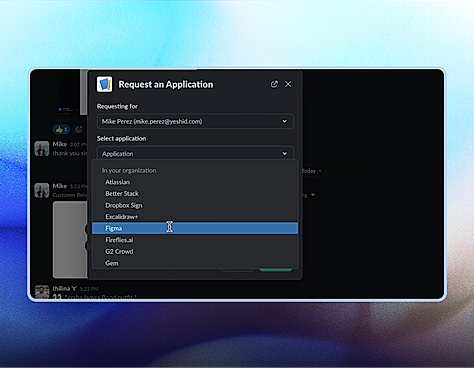Open the dialog in a new window icon
The width and height of the screenshot is (474, 368).
pyautogui.click(x=274, y=84)
